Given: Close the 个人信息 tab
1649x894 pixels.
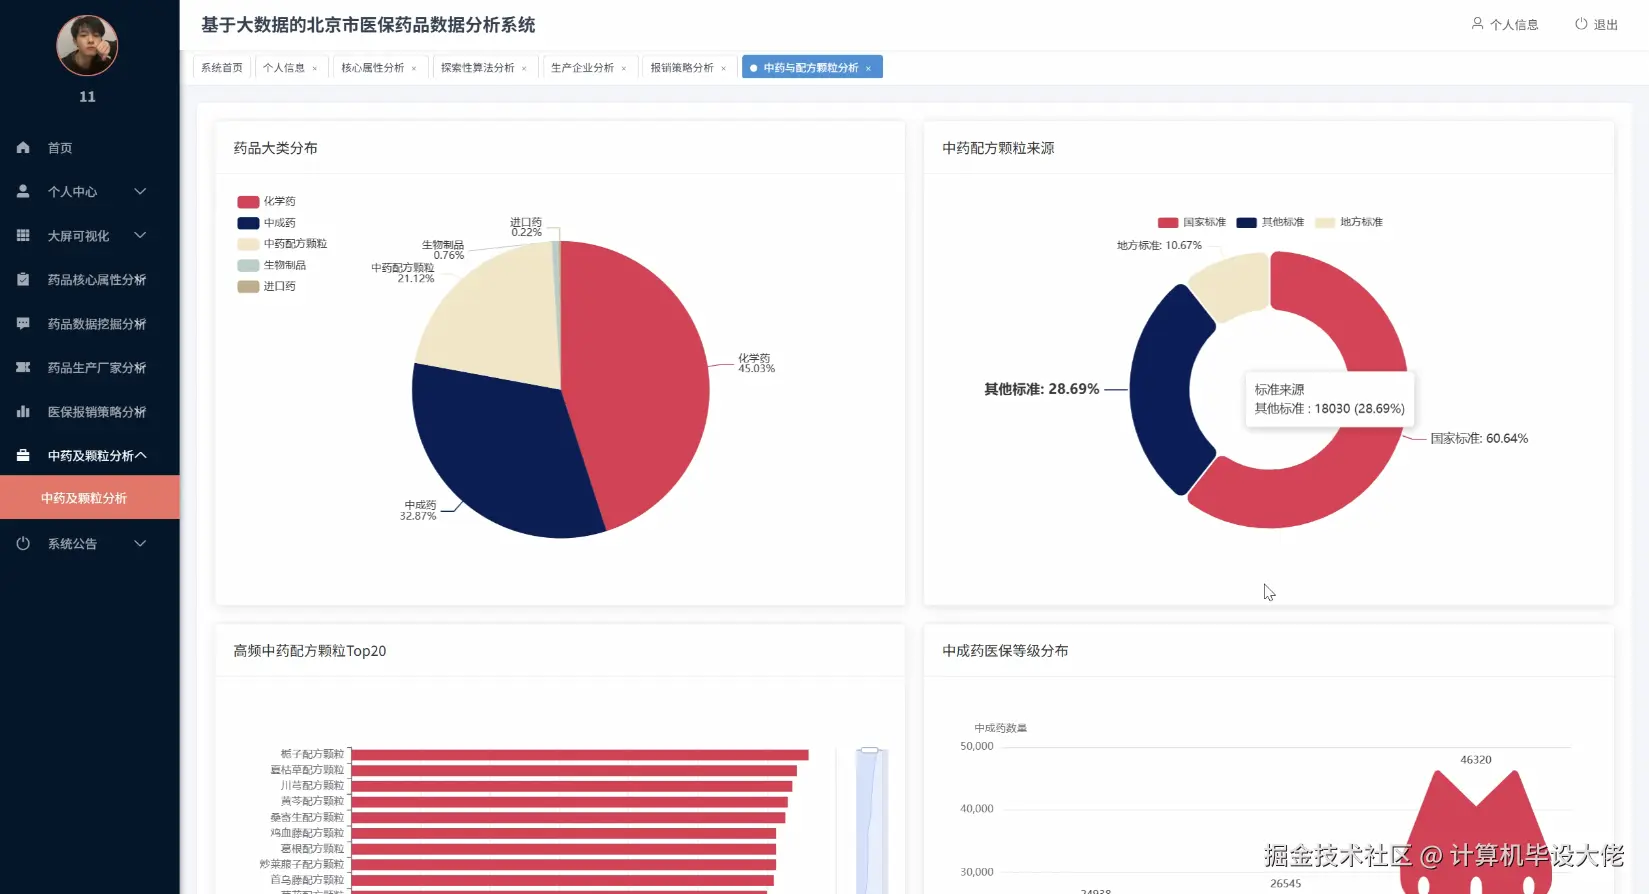Looking at the screenshot, I should (x=315, y=68).
